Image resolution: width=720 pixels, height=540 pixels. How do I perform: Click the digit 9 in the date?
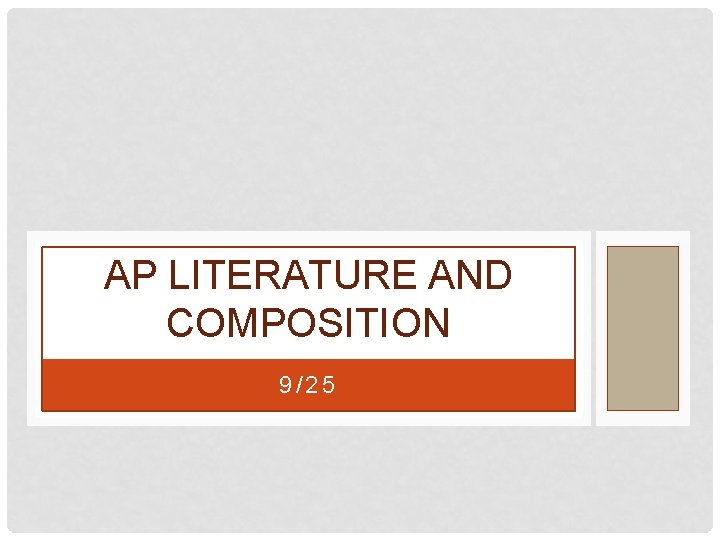pyautogui.click(x=284, y=385)
